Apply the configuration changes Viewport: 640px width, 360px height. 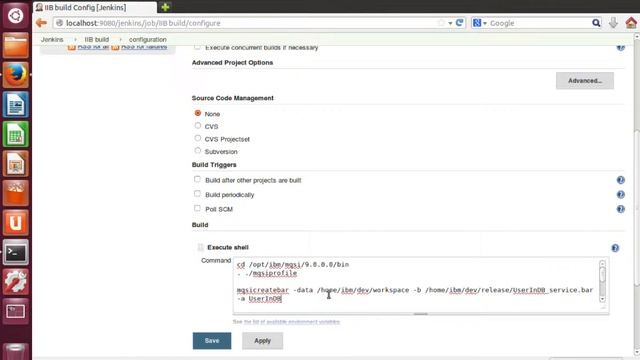point(262,341)
